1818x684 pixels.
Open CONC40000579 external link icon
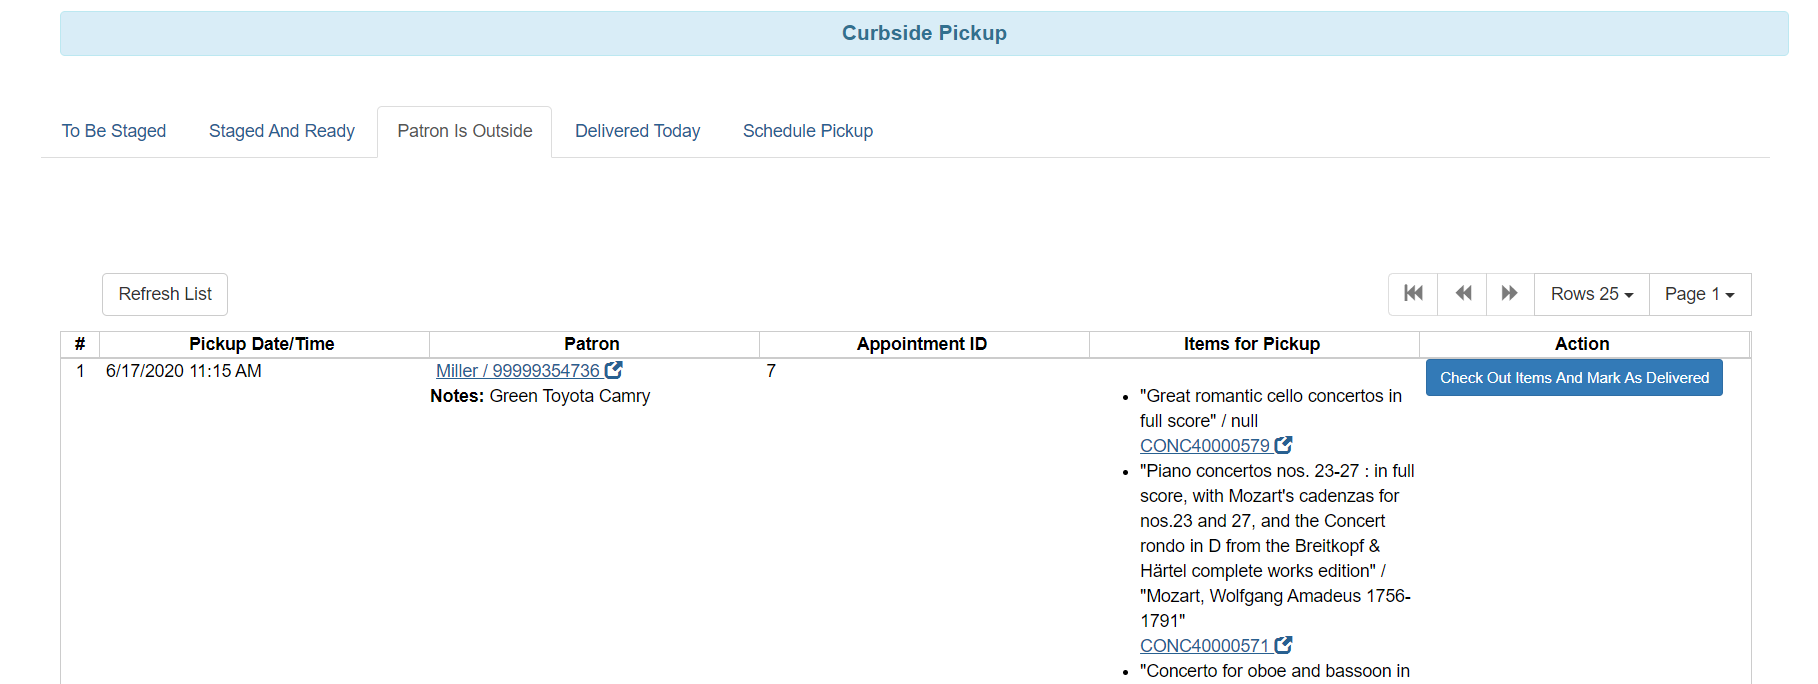[1284, 445]
